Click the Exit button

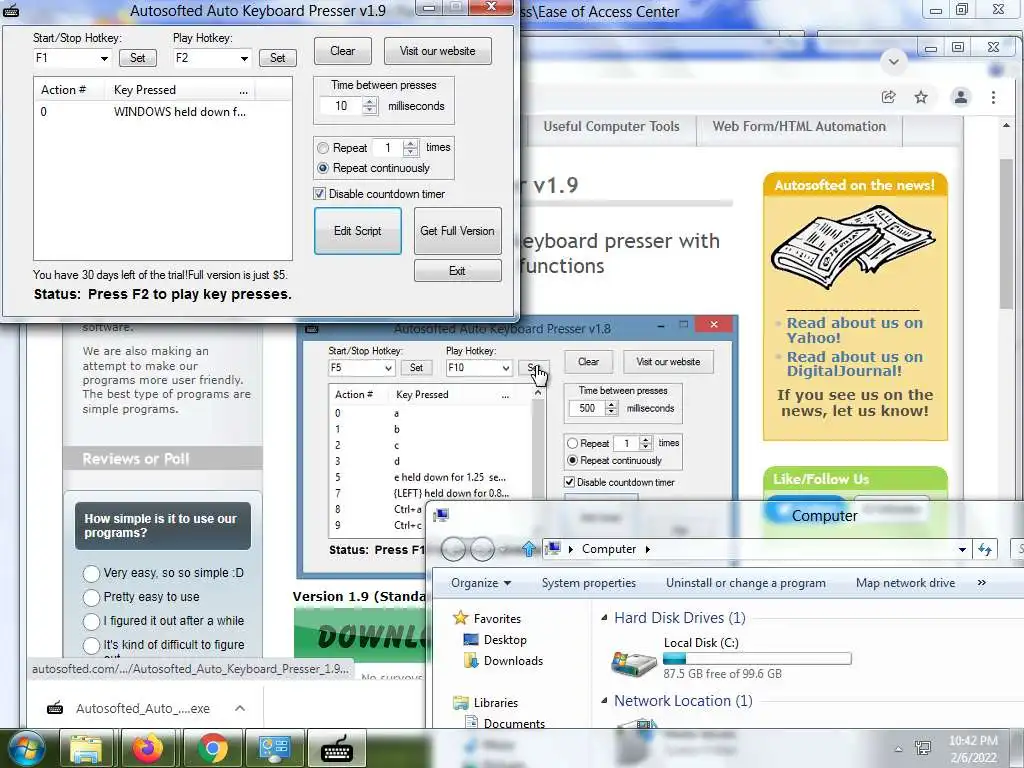[458, 271]
